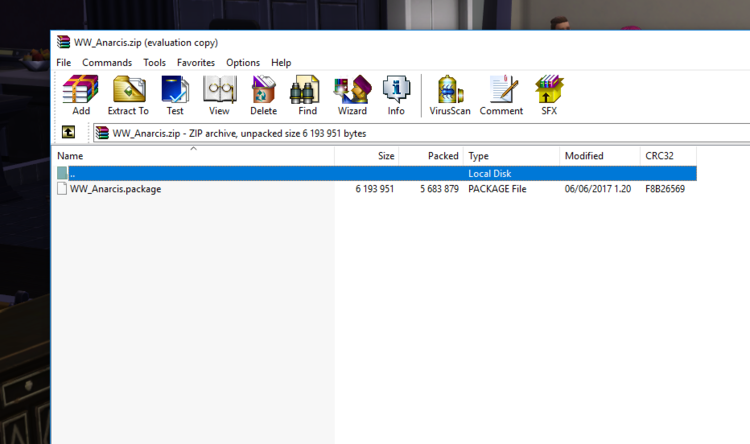
Task: Click the archive path address field
Action: coord(421,133)
